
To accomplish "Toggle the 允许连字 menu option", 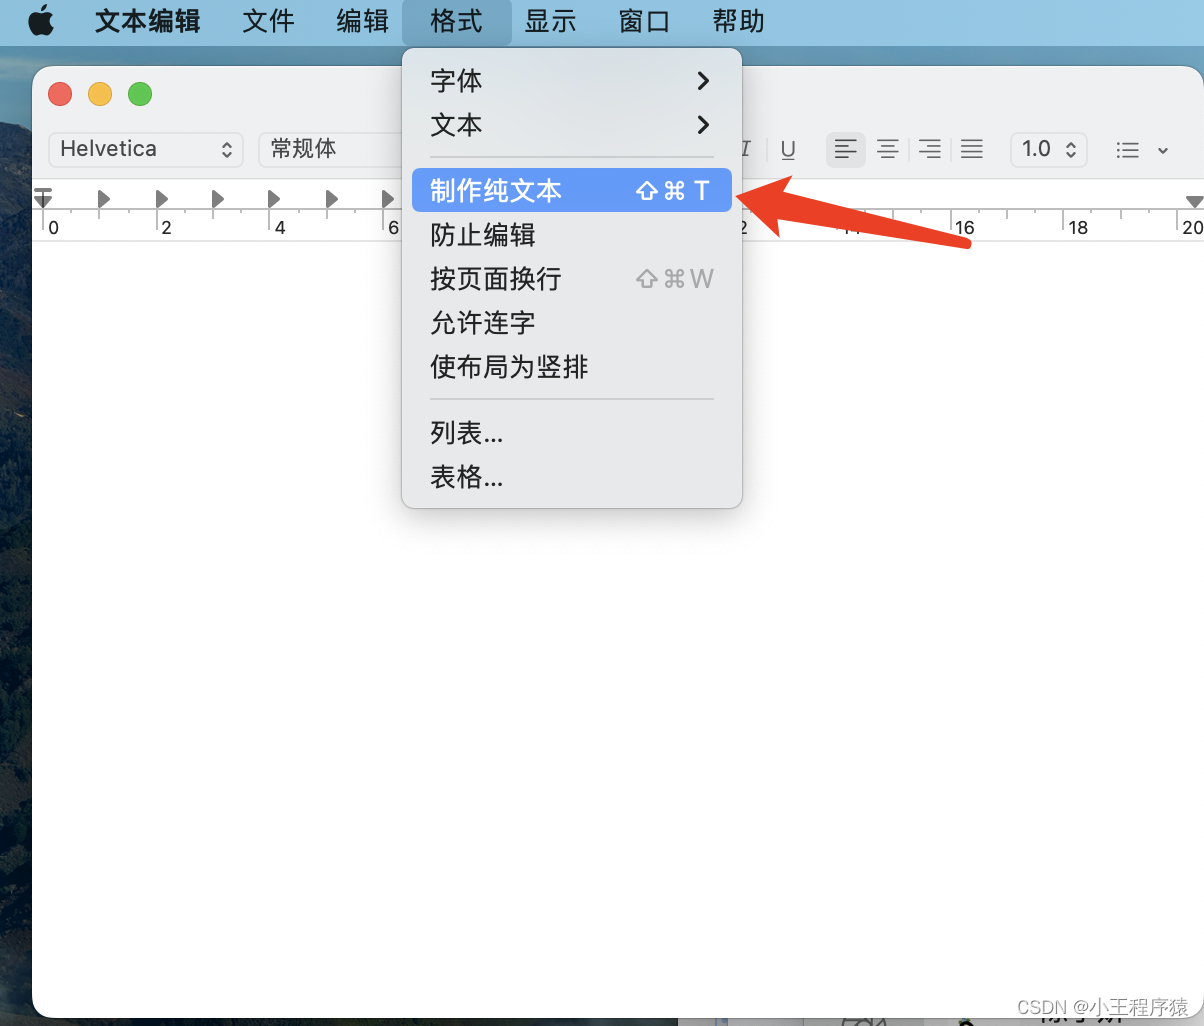I will point(571,323).
